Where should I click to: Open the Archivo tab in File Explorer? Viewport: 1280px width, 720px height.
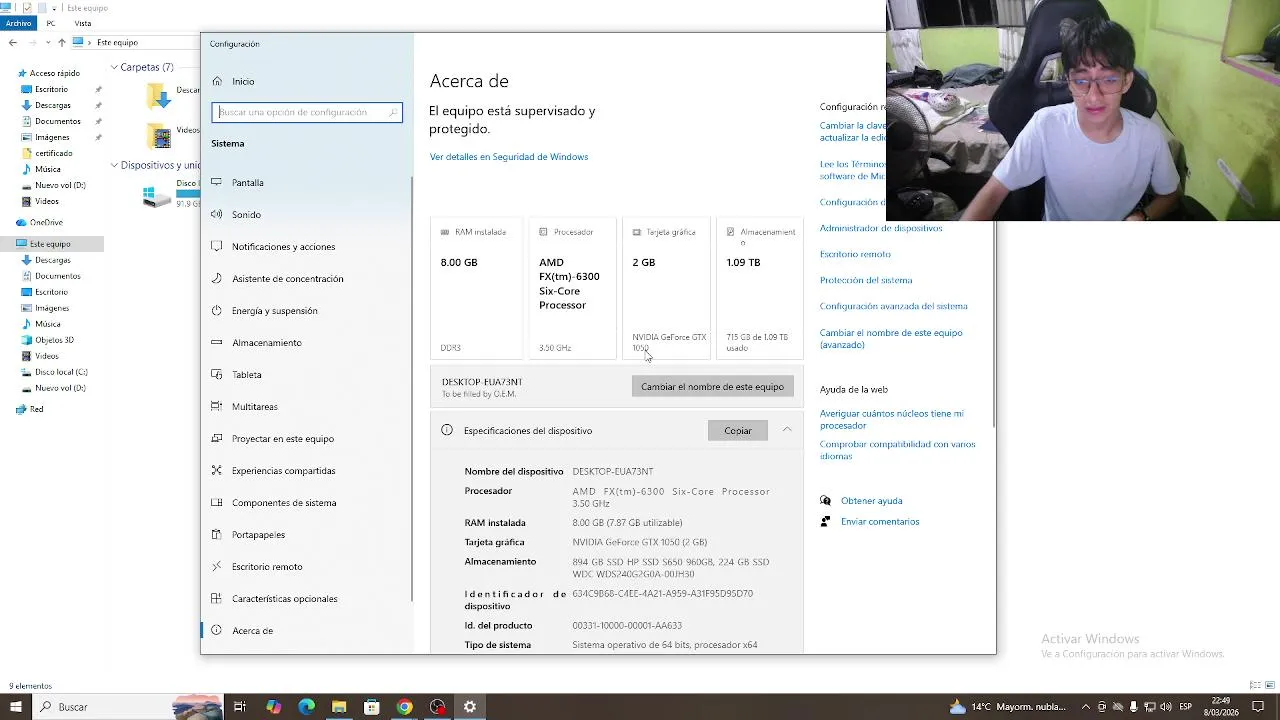(18, 23)
